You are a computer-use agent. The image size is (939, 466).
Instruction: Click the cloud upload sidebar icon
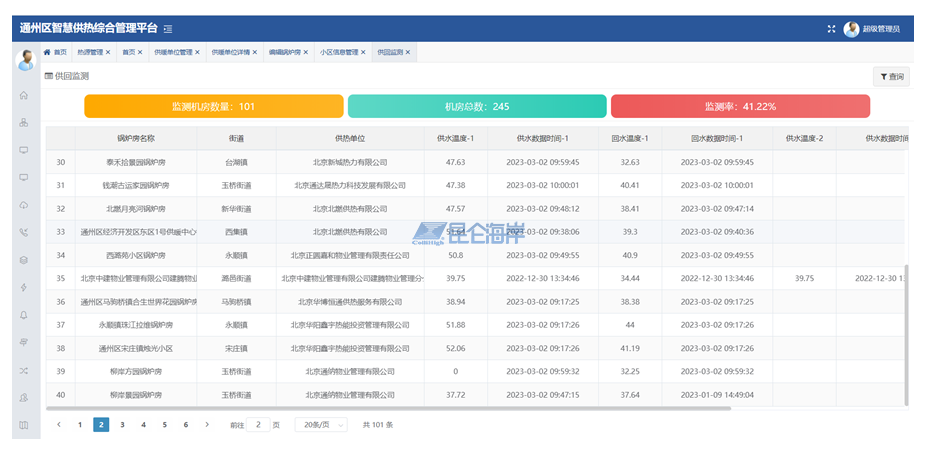point(24,205)
